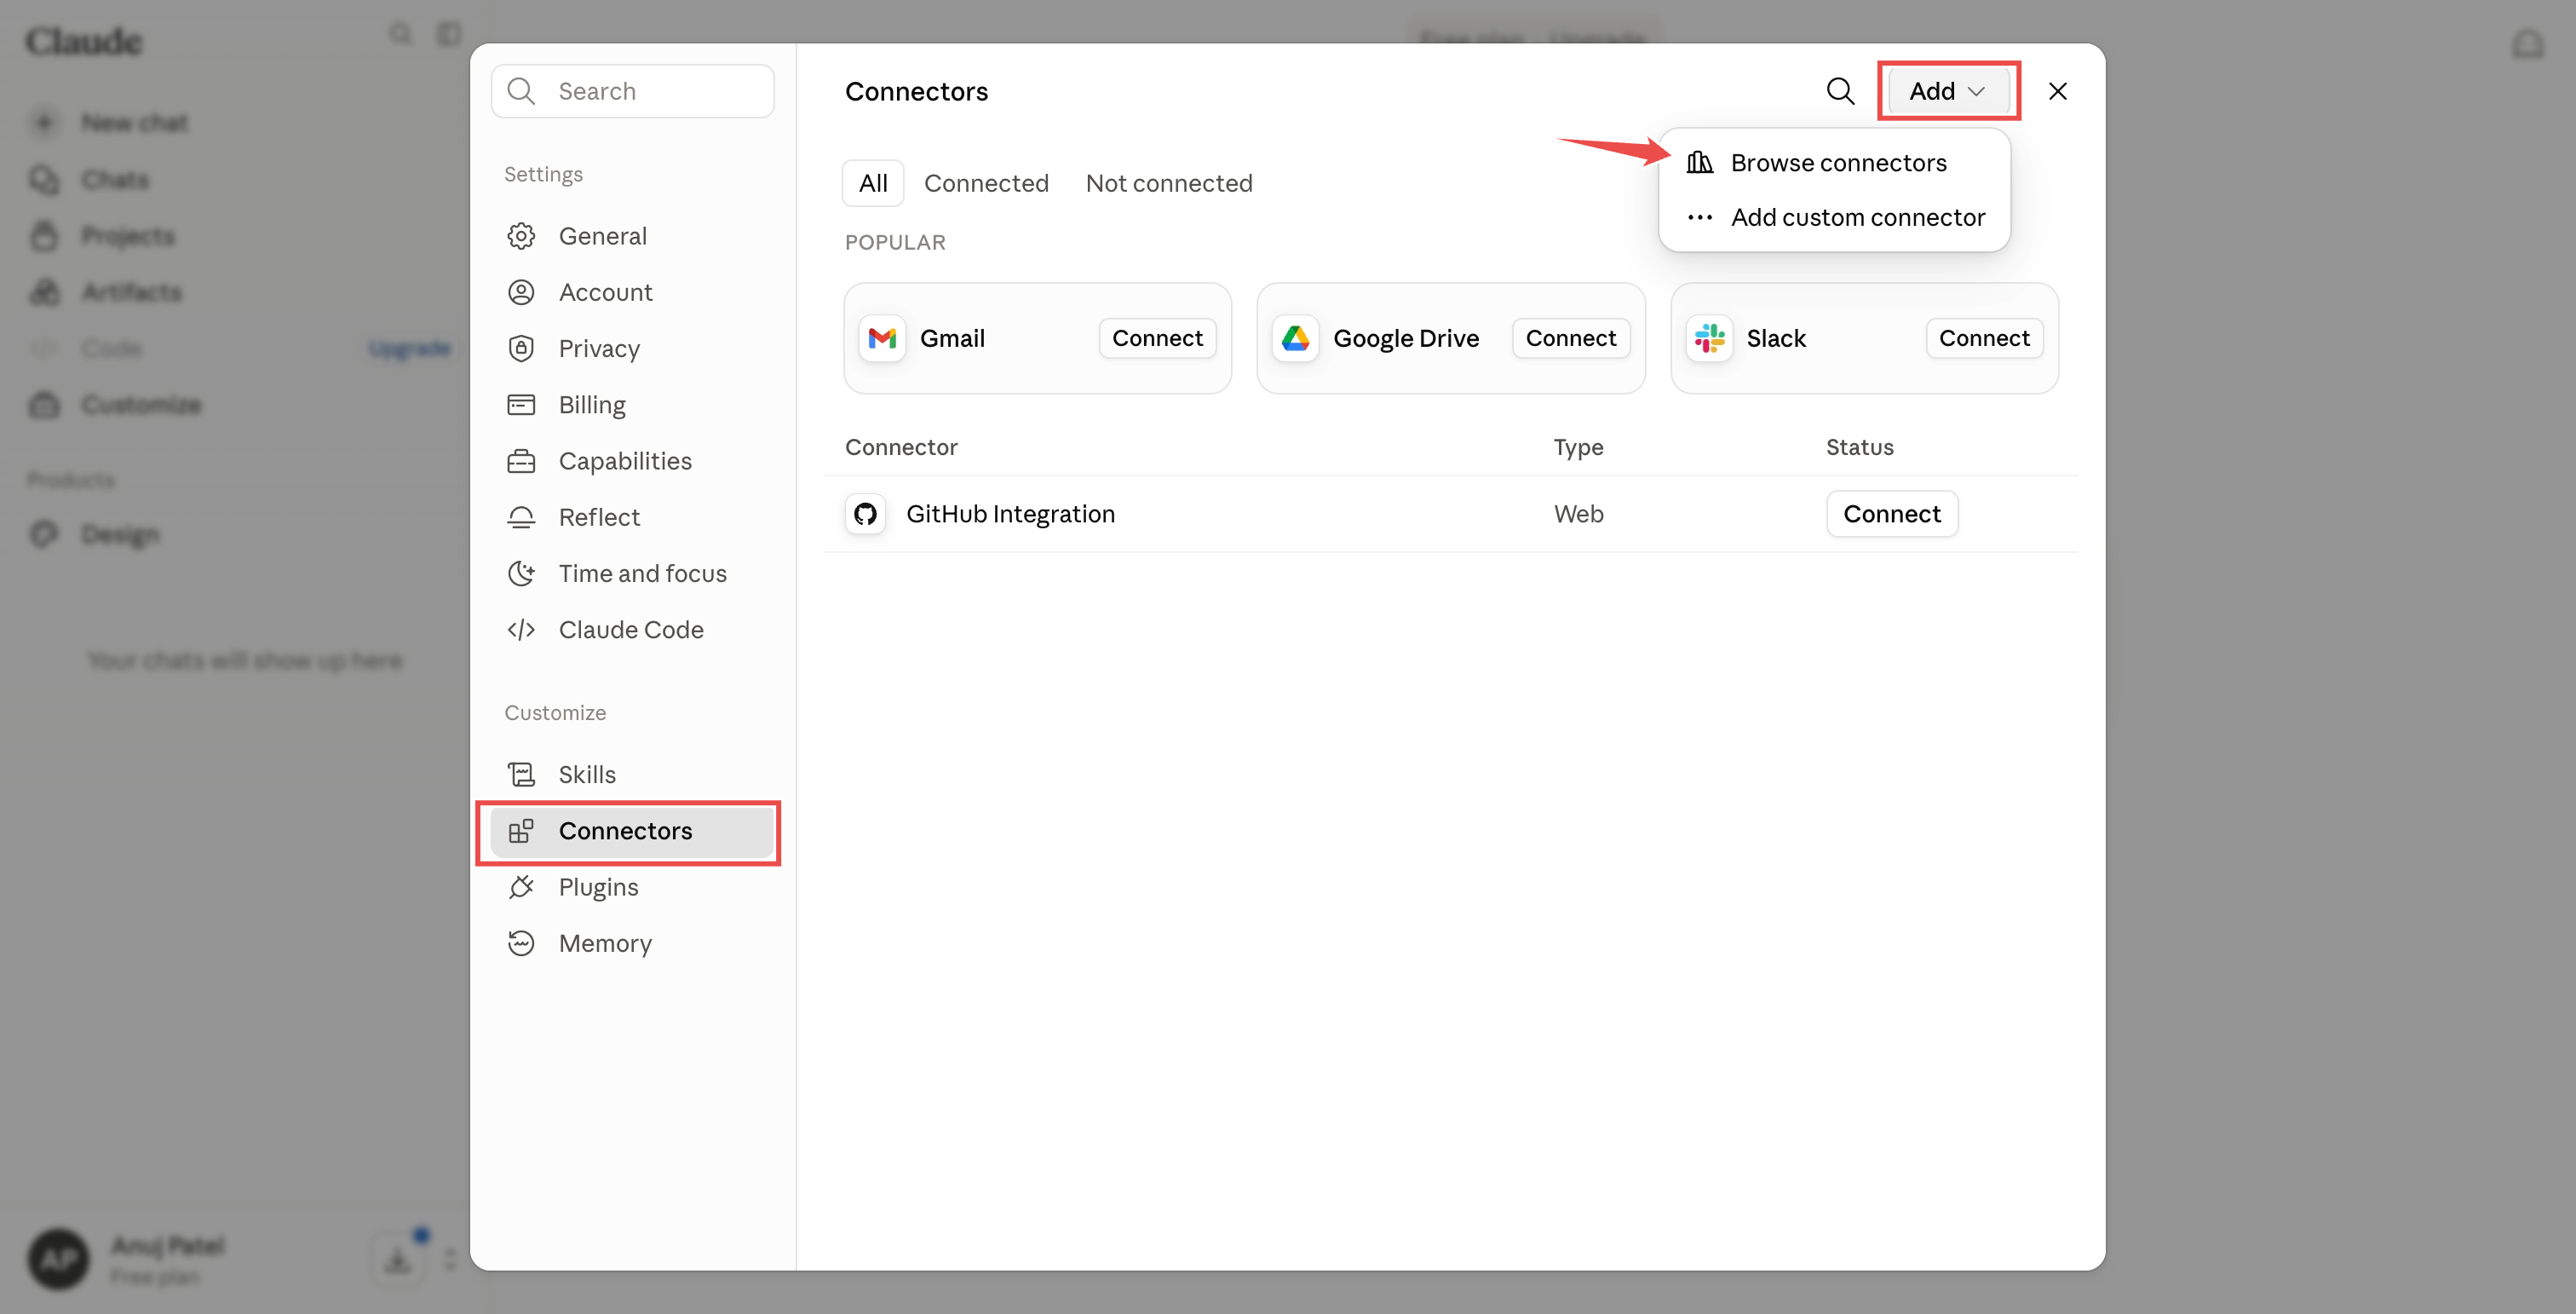Focus the settings Search field
Screen dimensions: 2576x1314
(x=632, y=91)
